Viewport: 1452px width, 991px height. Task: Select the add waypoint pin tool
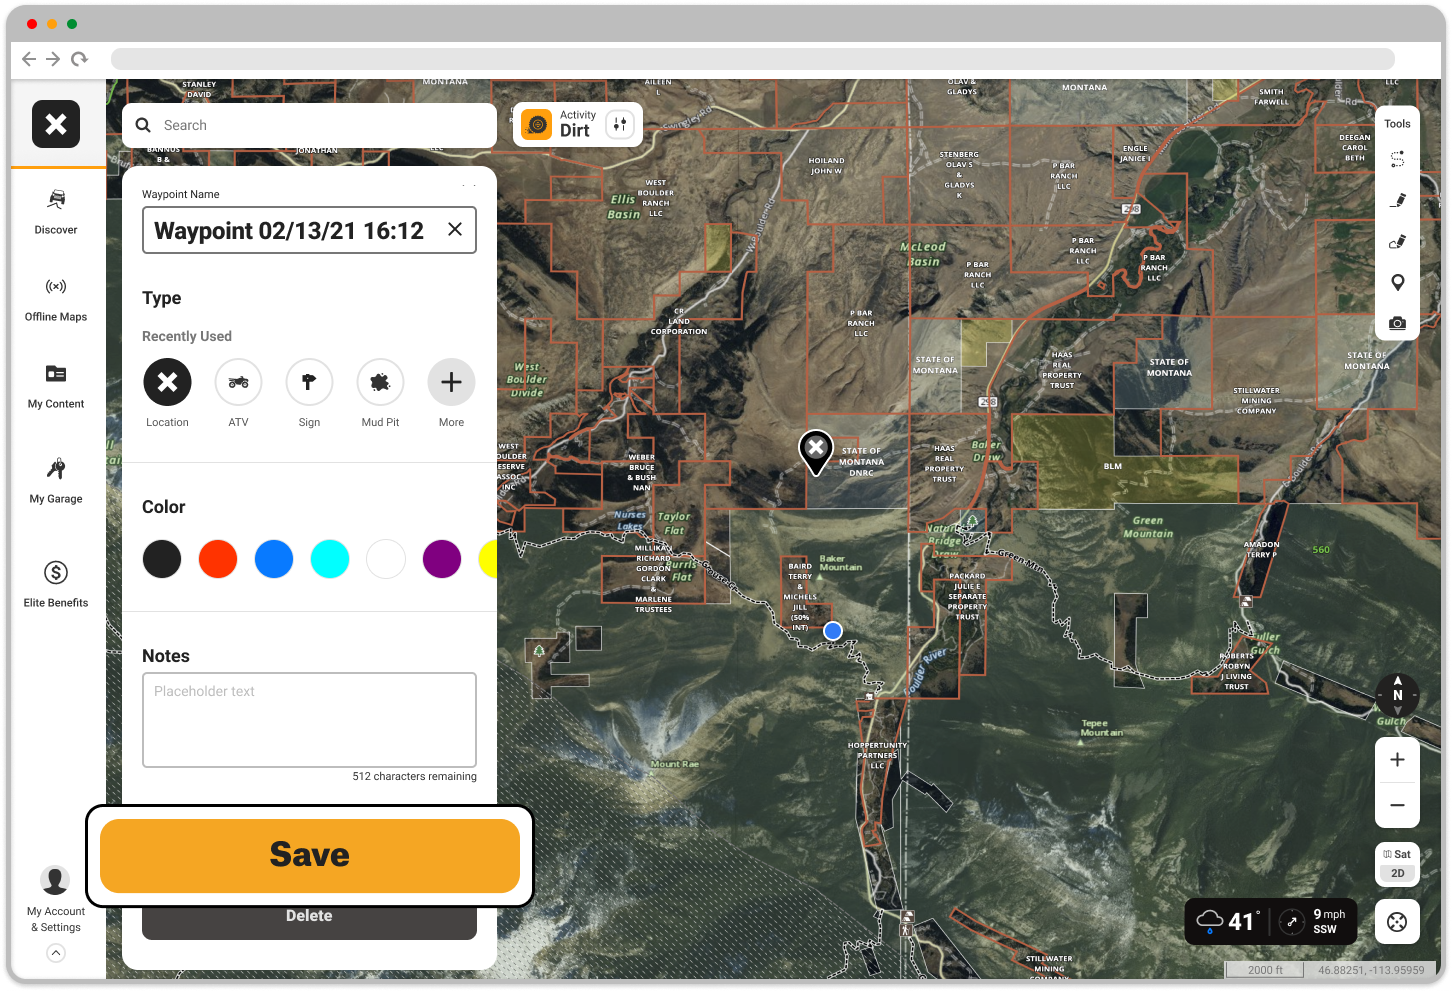[x=1398, y=282]
